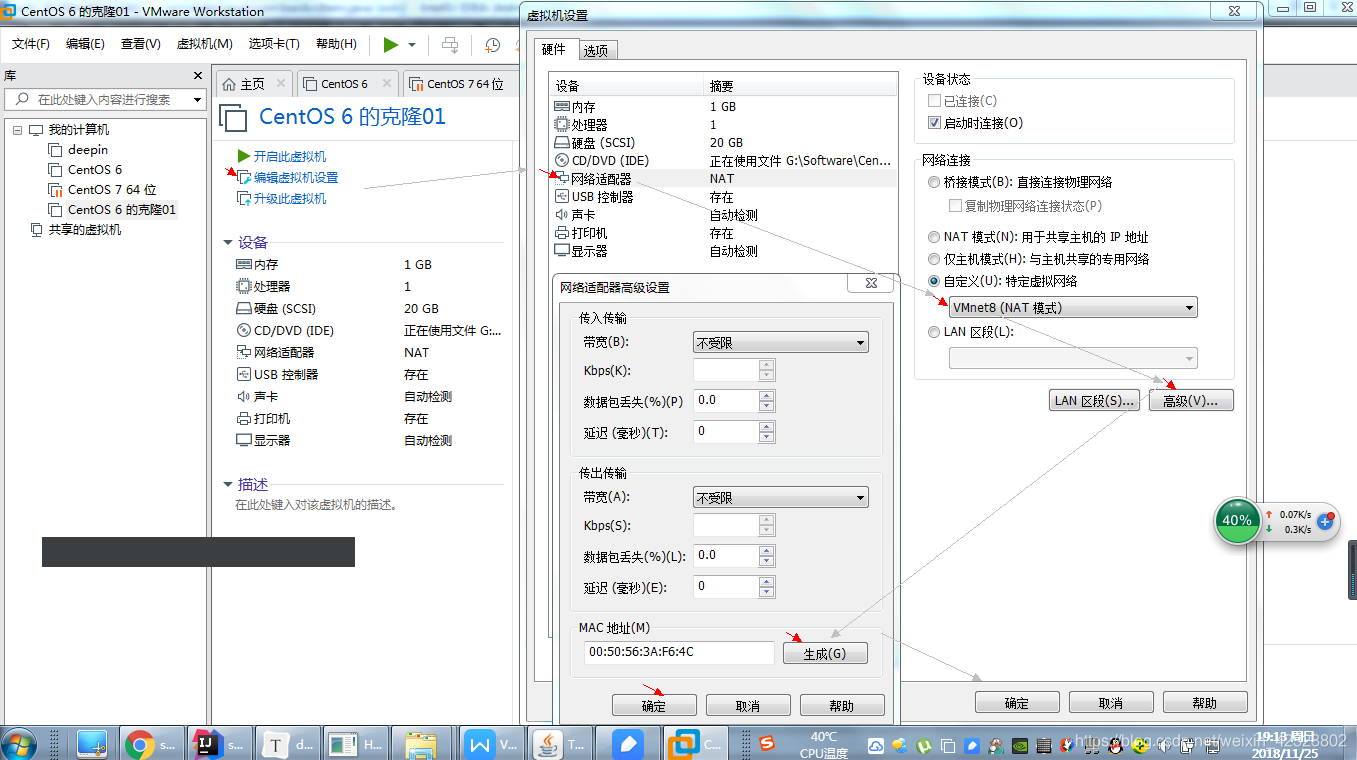
Task: Click the LAN 区段(S)... button
Action: [1095, 400]
